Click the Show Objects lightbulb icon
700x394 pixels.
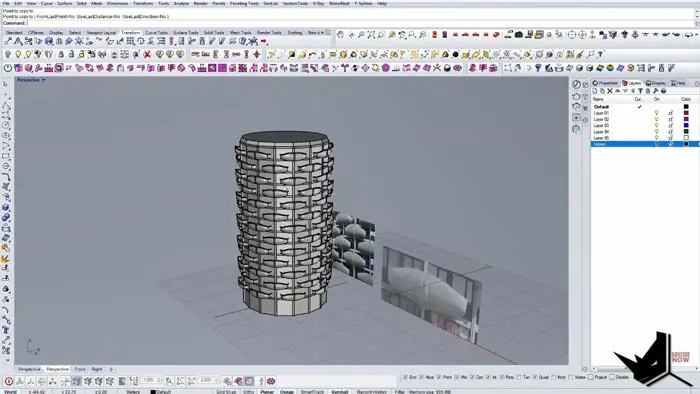(18, 54)
